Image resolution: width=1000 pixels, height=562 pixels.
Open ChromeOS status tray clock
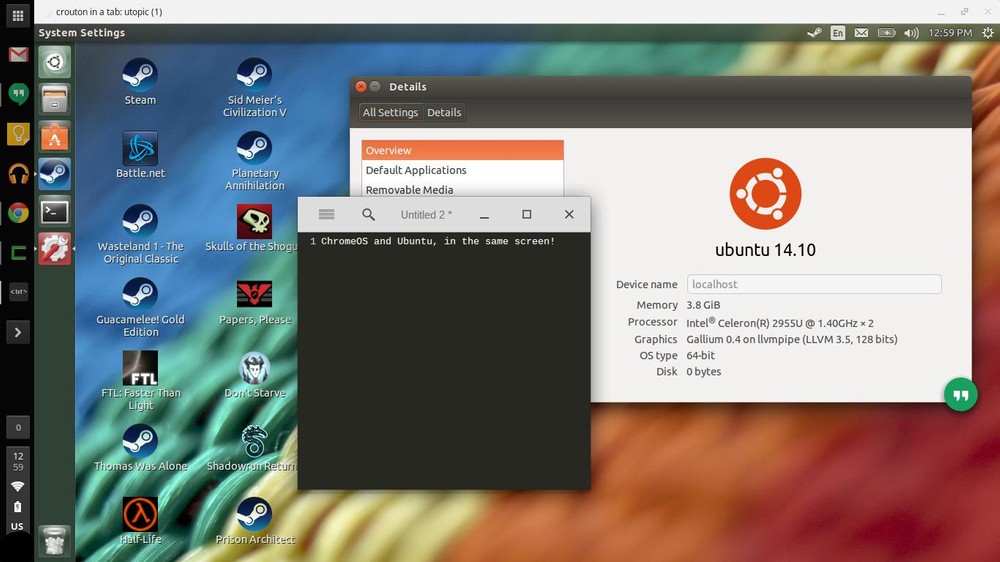[18, 461]
